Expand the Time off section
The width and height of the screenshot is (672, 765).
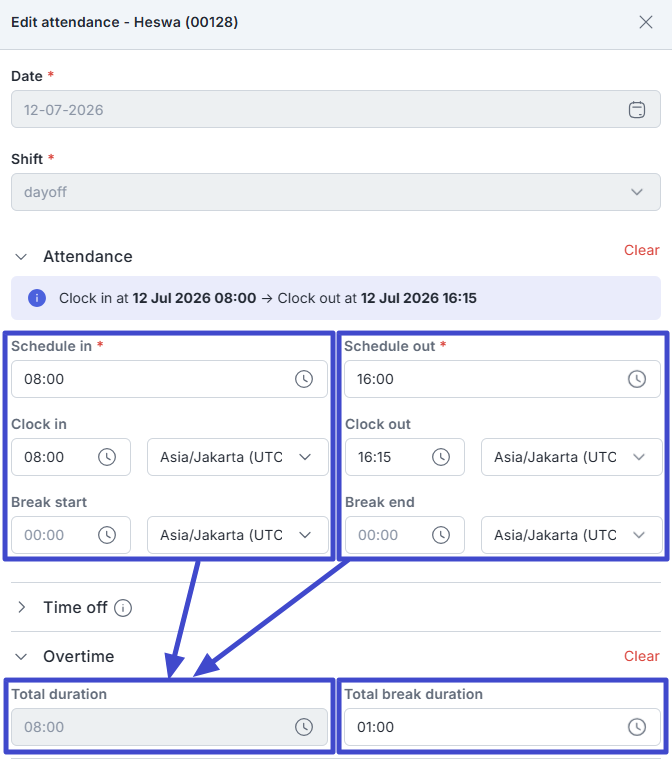click(21, 607)
